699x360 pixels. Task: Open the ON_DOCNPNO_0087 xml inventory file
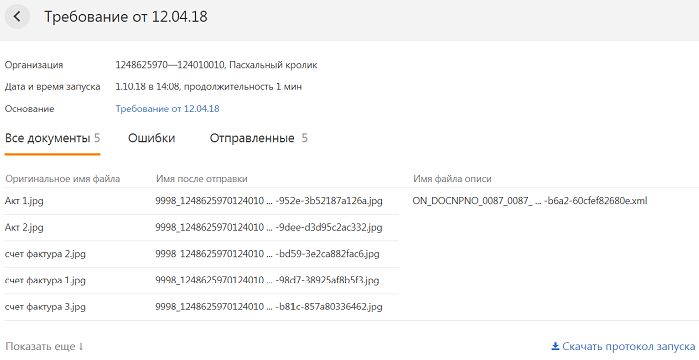point(530,201)
